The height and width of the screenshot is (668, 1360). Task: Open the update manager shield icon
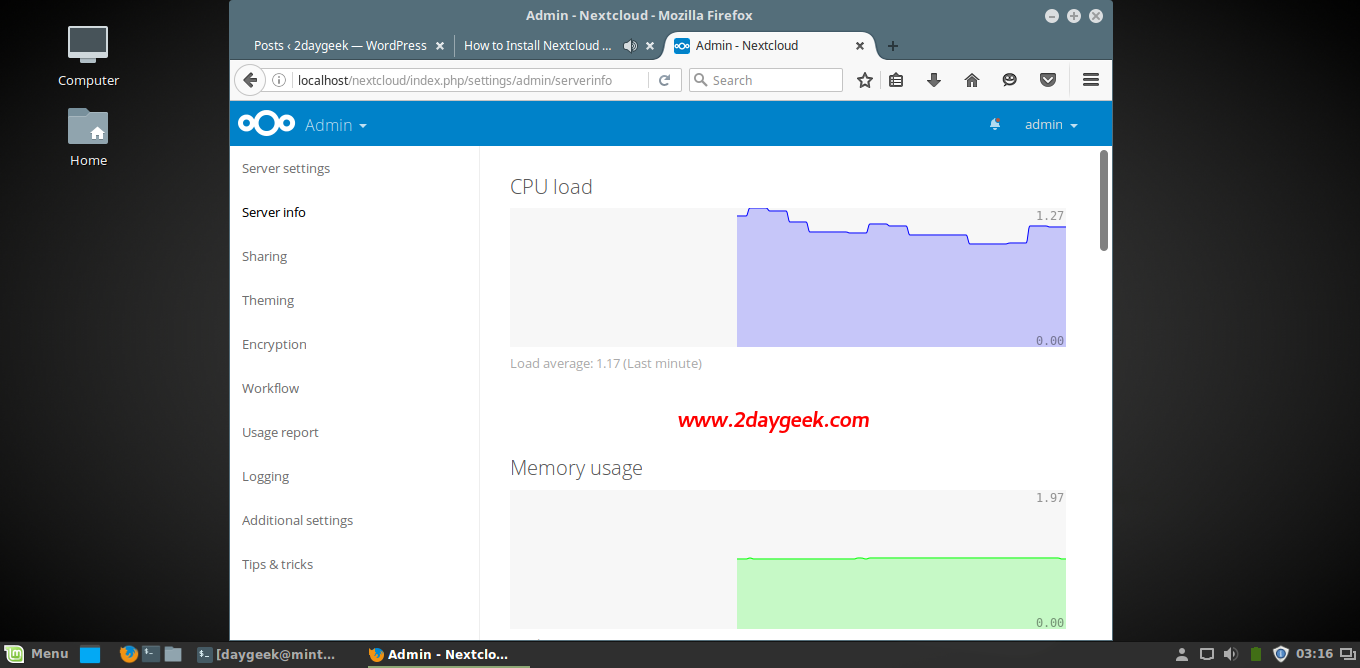pos(1281,654)
